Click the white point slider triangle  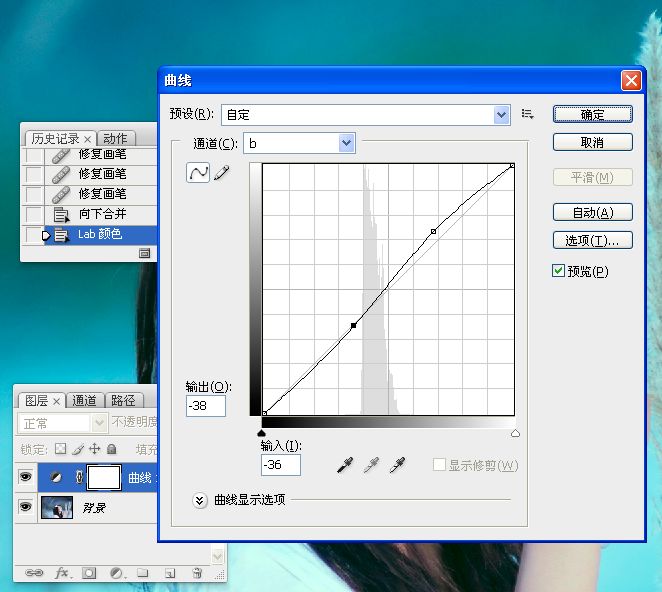pos(515,433)
